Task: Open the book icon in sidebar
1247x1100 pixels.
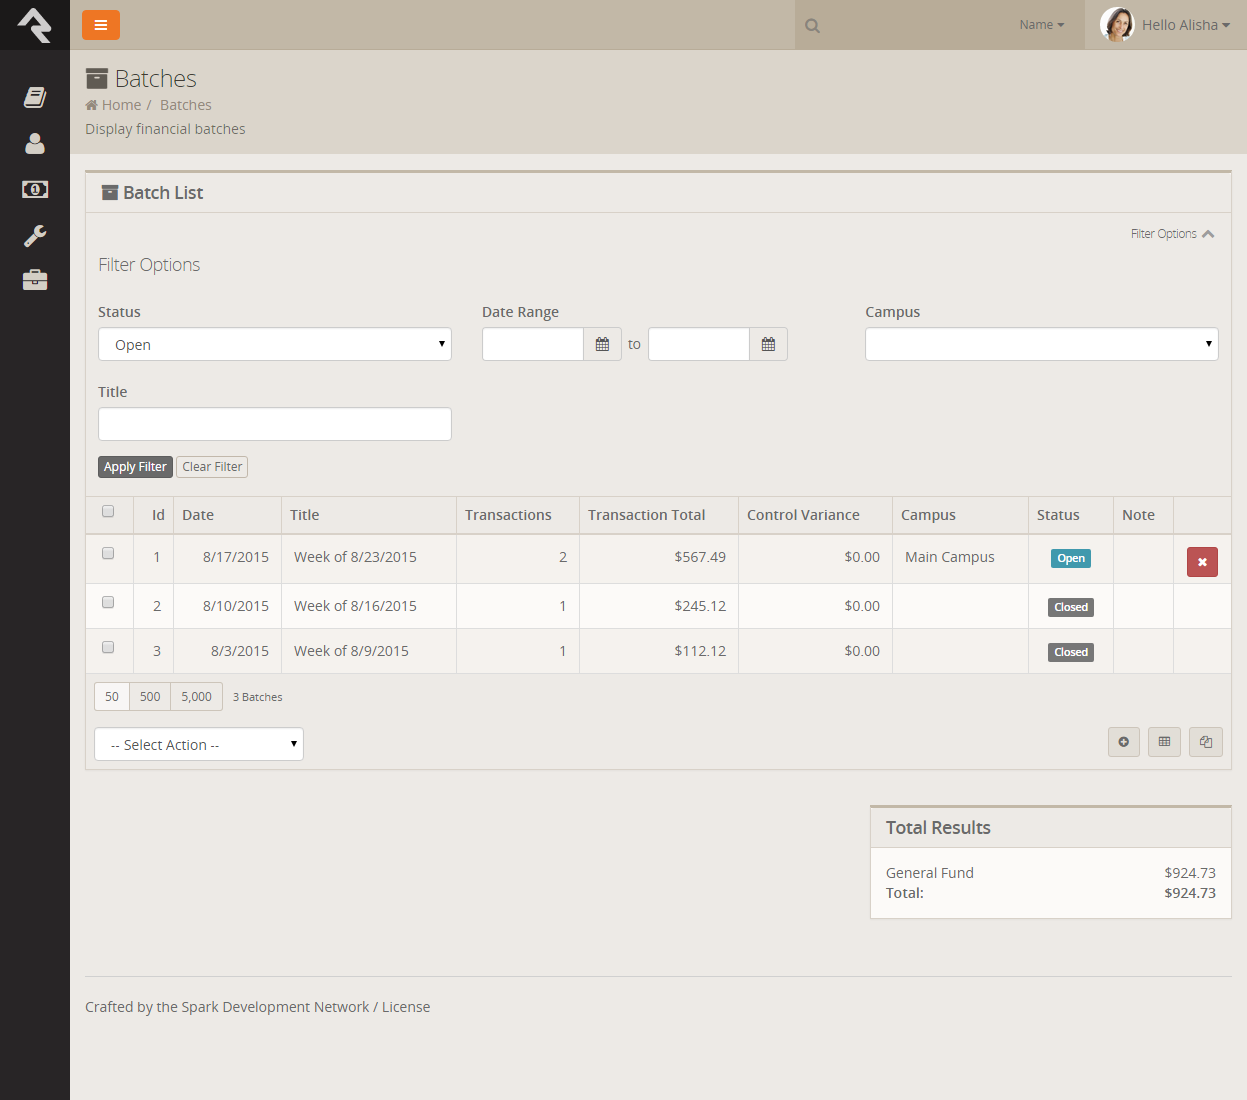Action: pos(35,97)
